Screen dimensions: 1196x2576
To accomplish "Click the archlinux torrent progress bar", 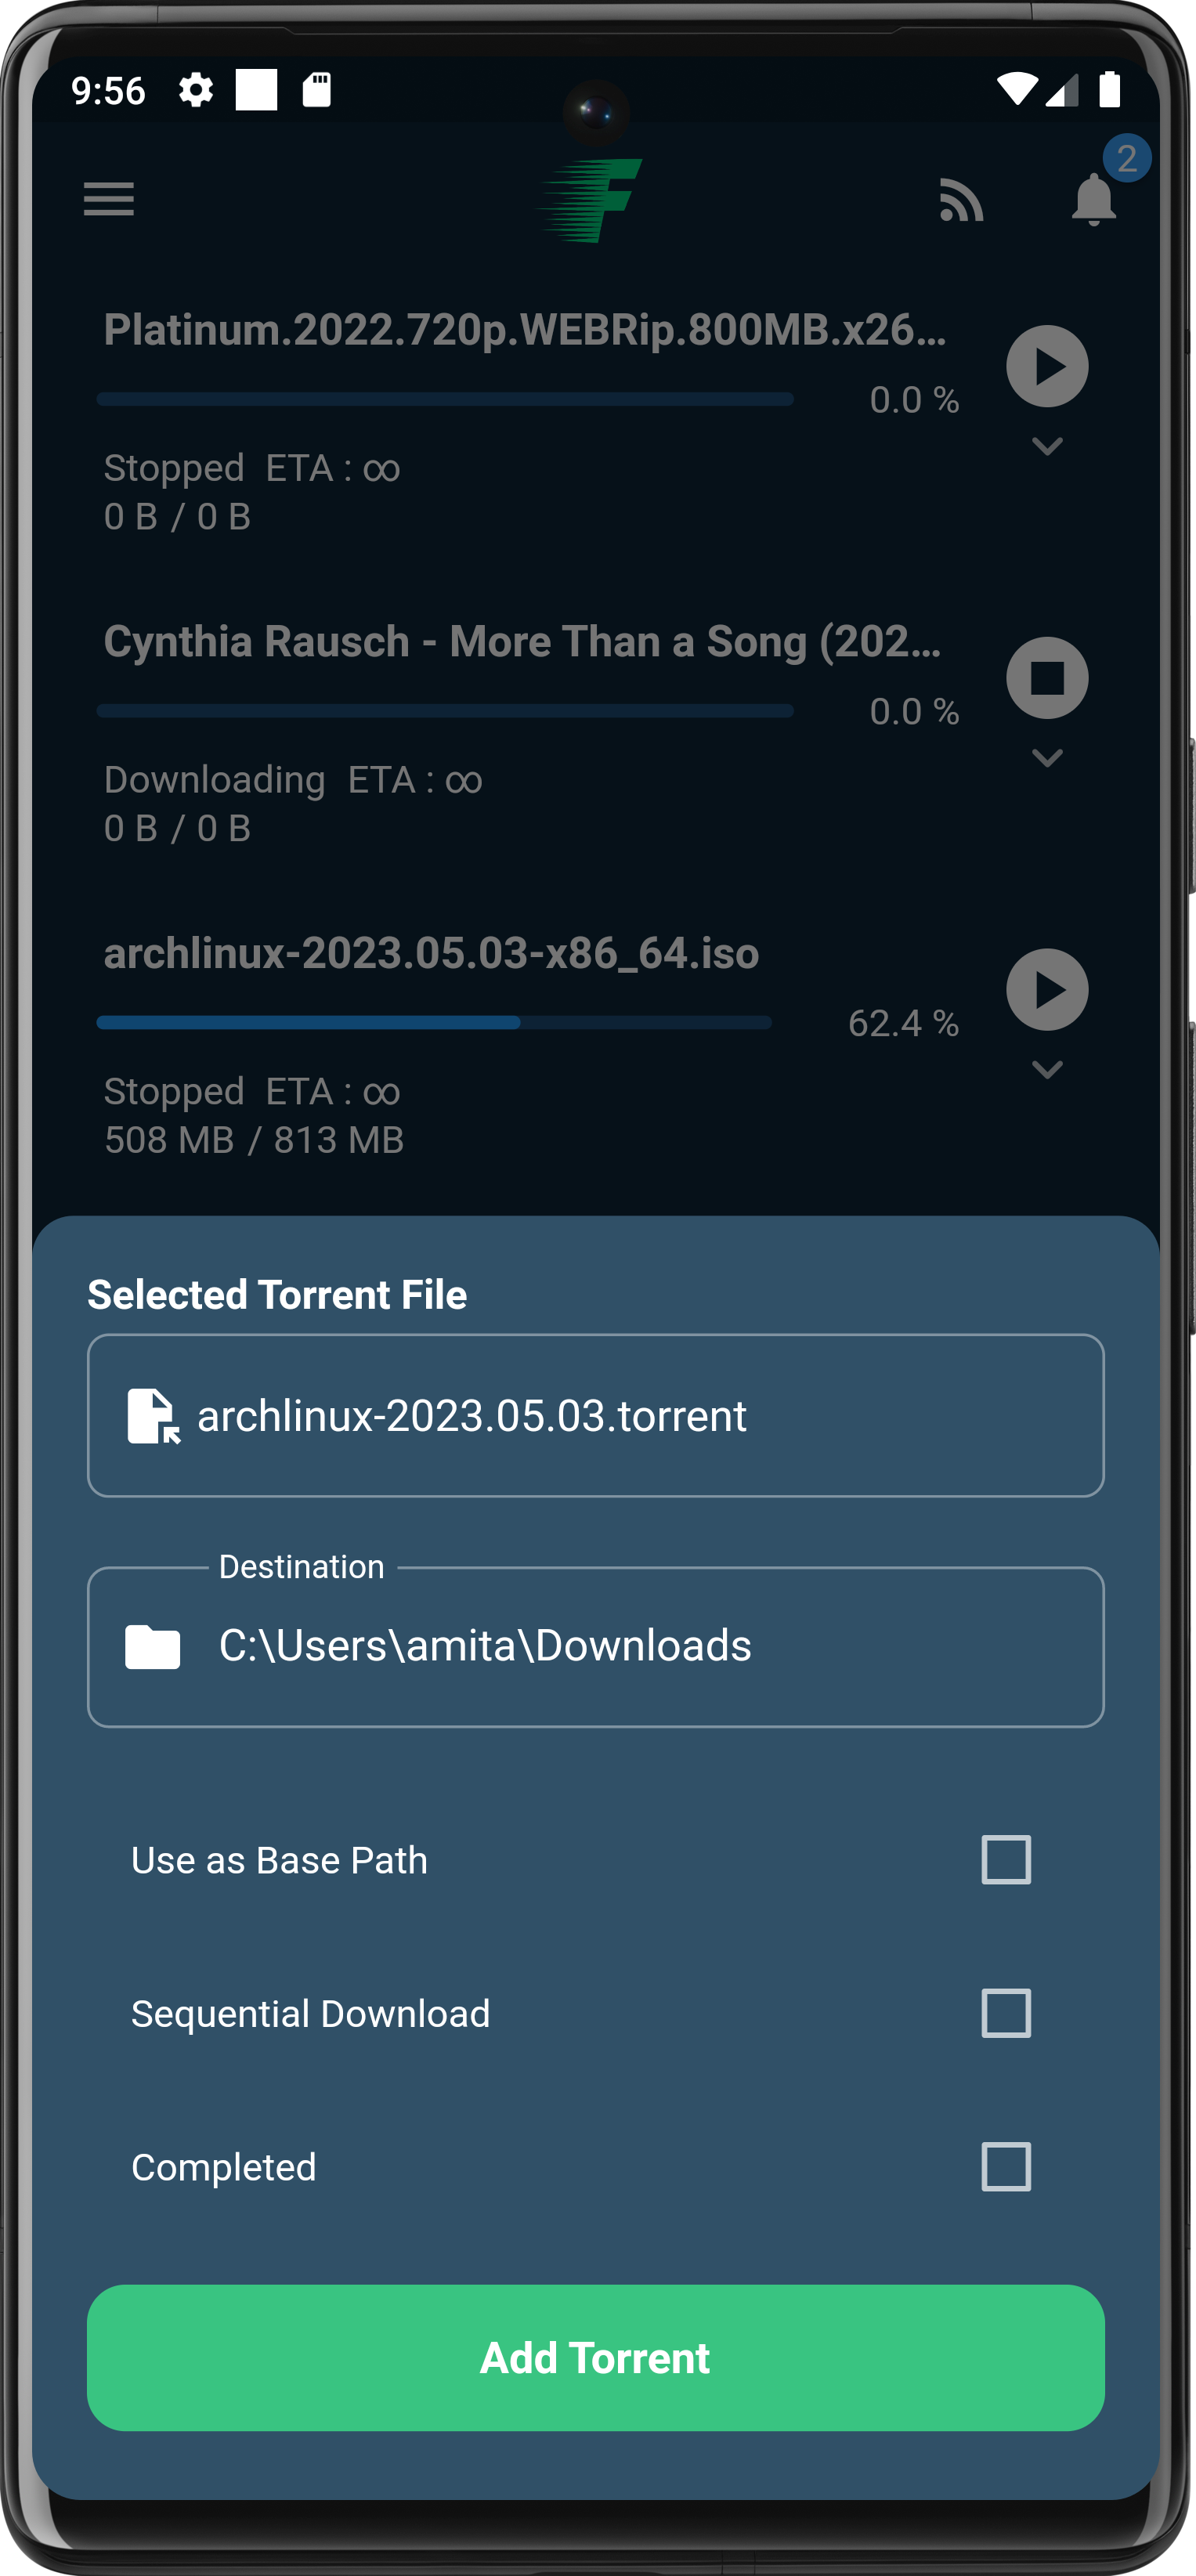I will [x=435, y=1022].
